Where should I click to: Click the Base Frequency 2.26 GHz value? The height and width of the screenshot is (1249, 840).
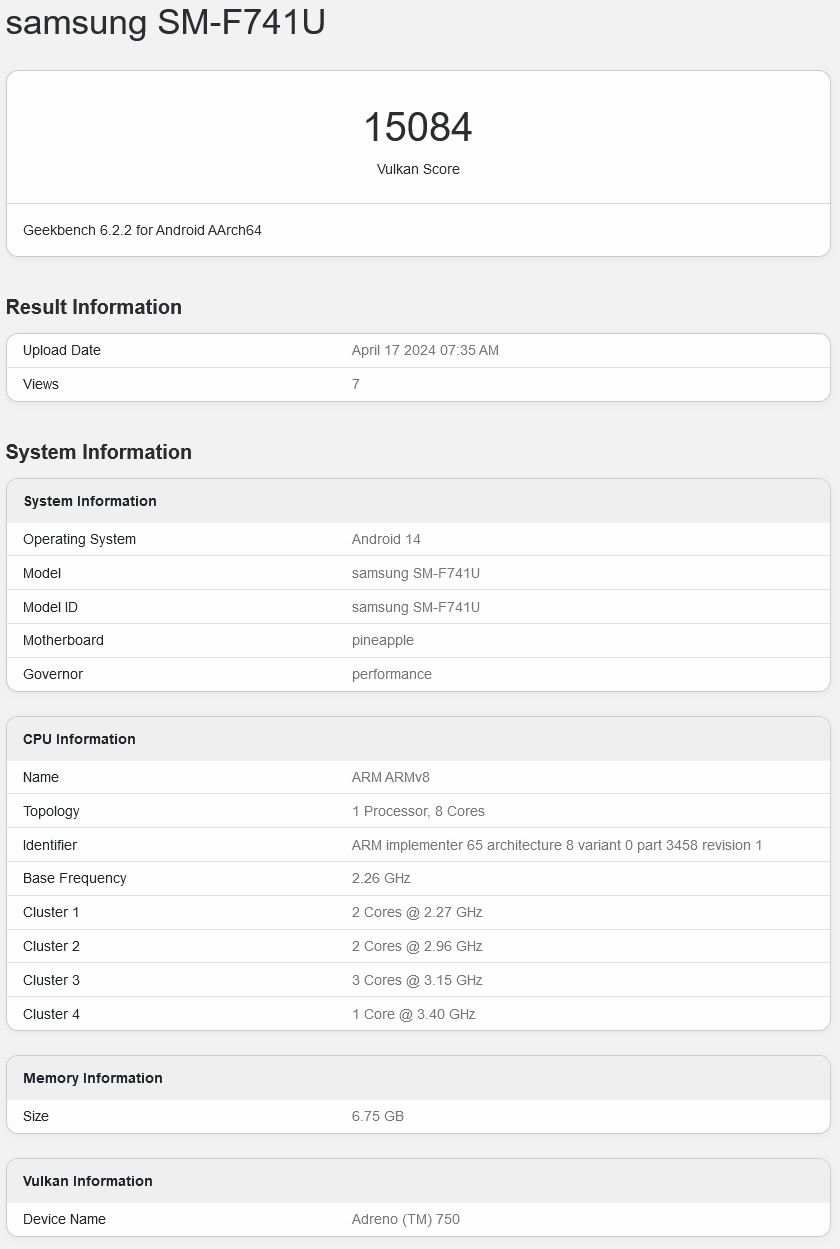[381, 878]
